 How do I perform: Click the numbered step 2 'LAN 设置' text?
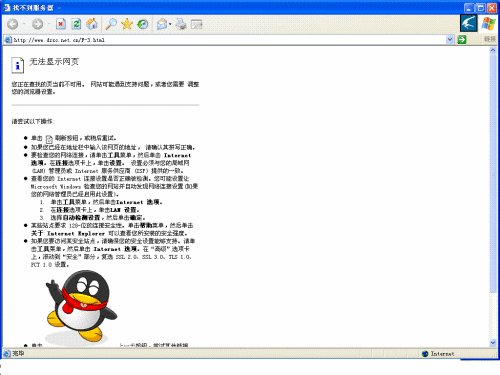(x=124, y=210)
